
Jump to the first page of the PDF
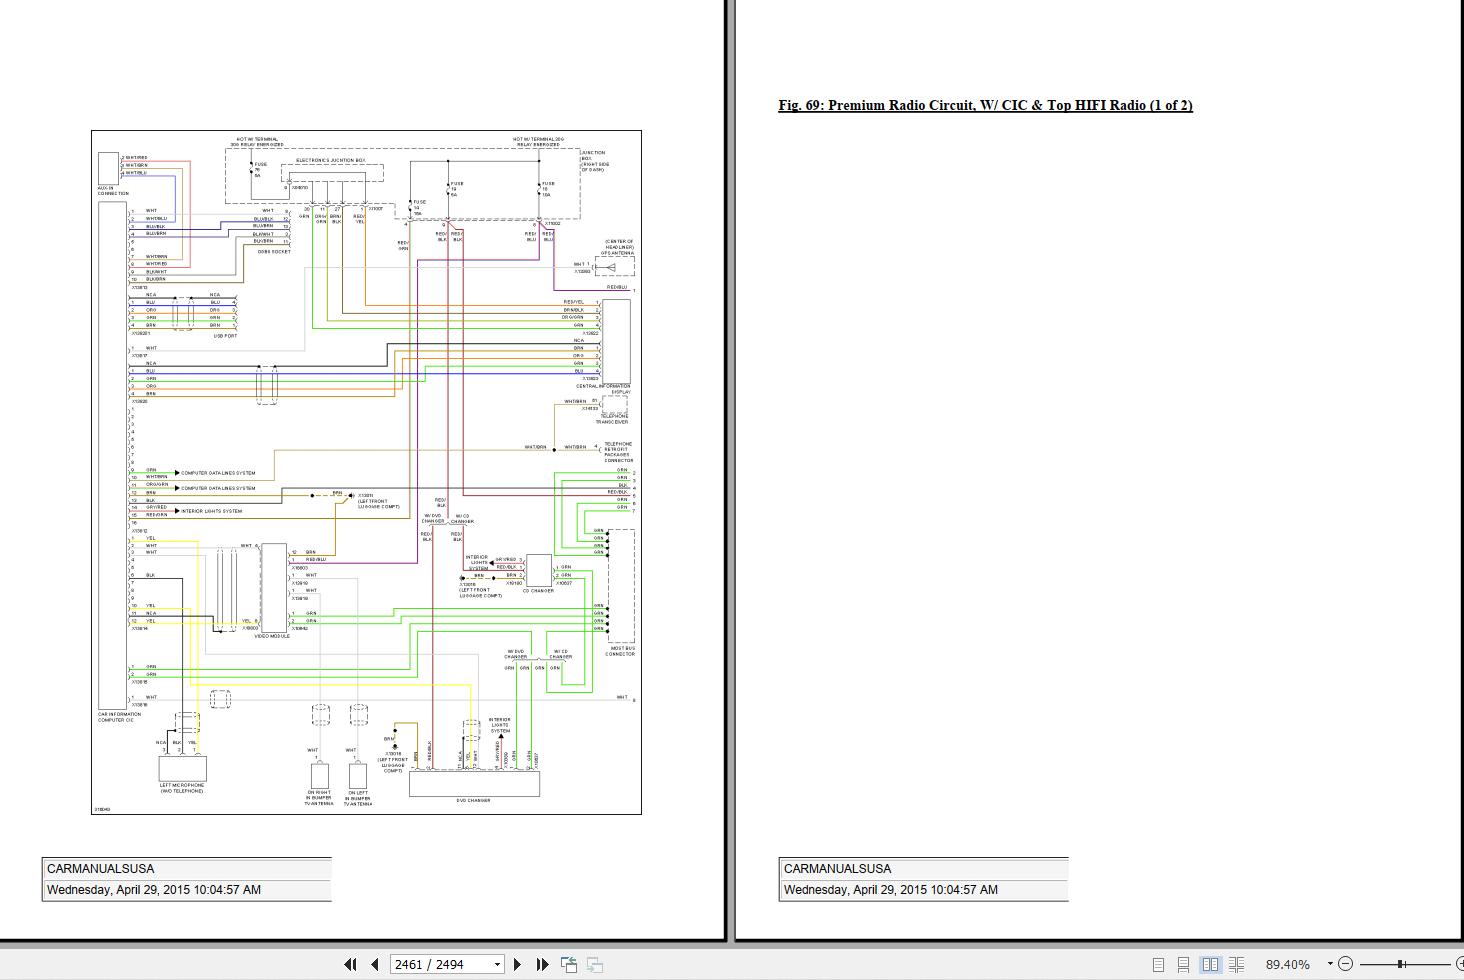[x=351, y=964]
